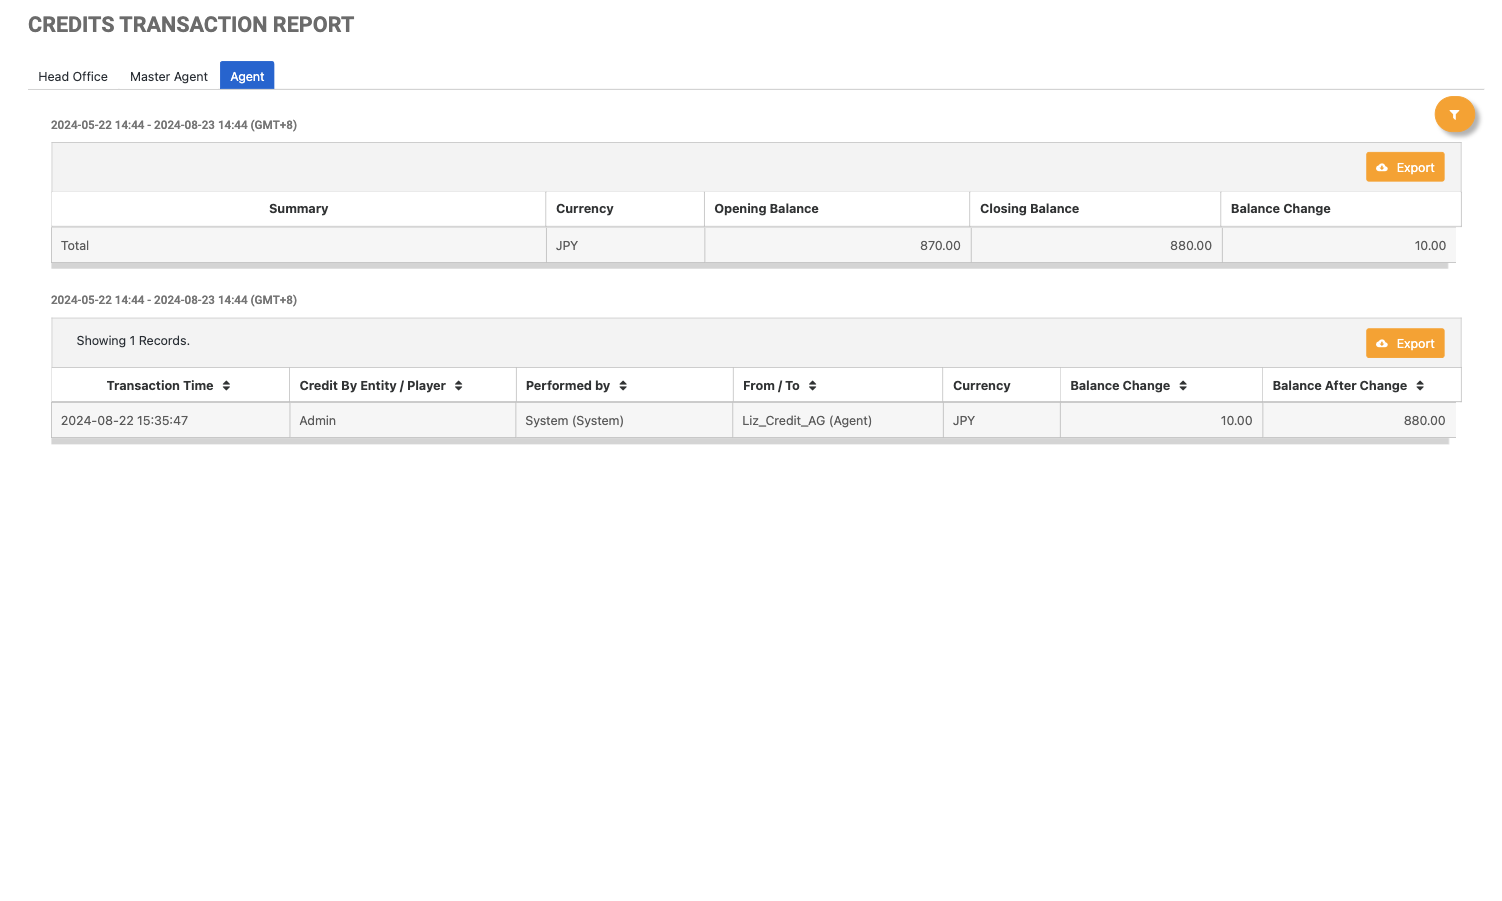Sort by Credit By Entity / Player arrows
The width and height of the screenshot is (1502, 901).
(459, 386)
